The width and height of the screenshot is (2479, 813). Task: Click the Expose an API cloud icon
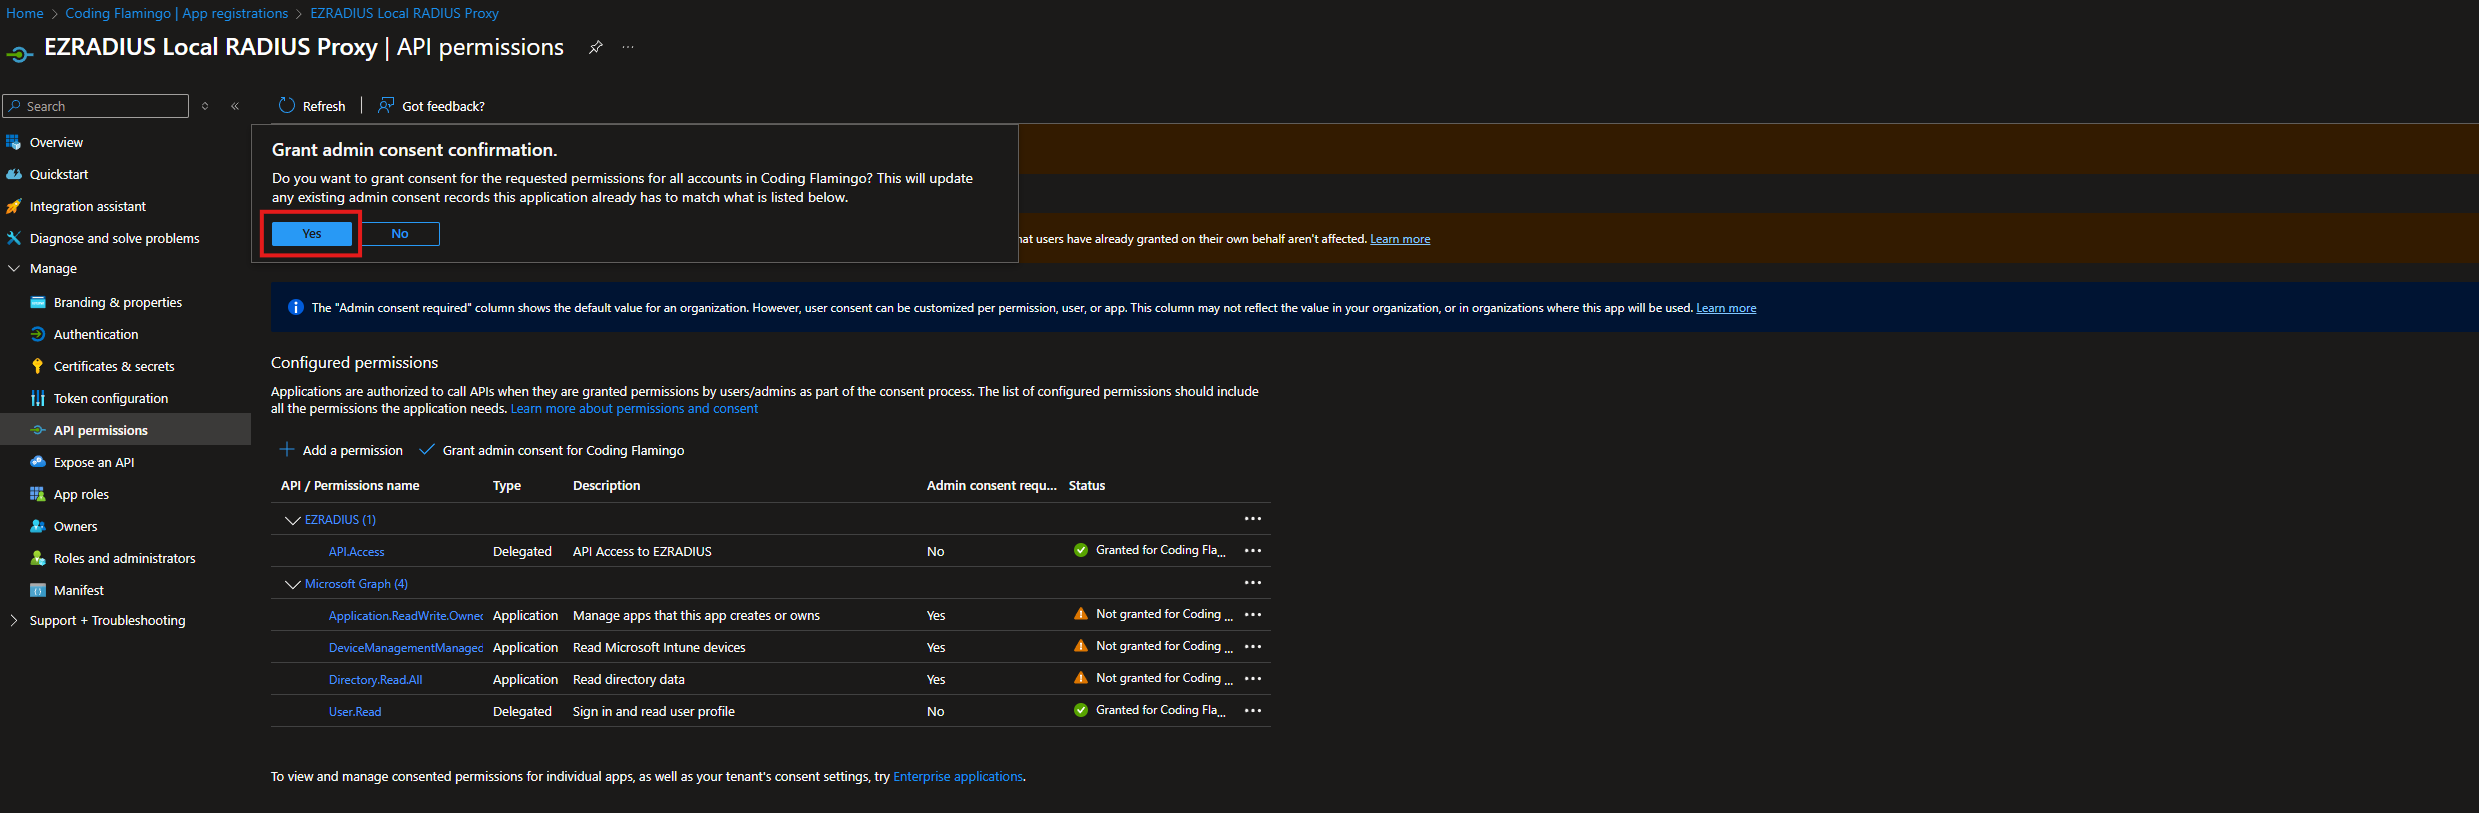pyautogui.click(x=38, y=462)
